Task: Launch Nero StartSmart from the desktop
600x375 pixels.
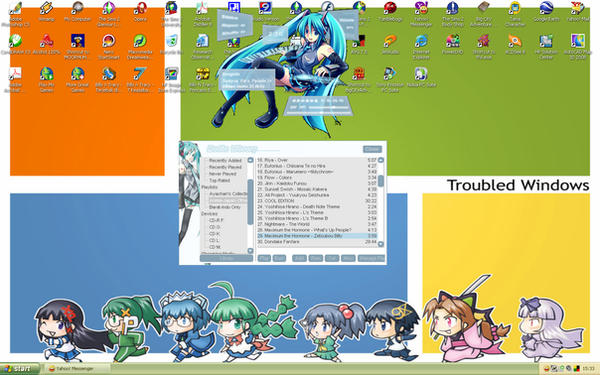Action: 109,47
